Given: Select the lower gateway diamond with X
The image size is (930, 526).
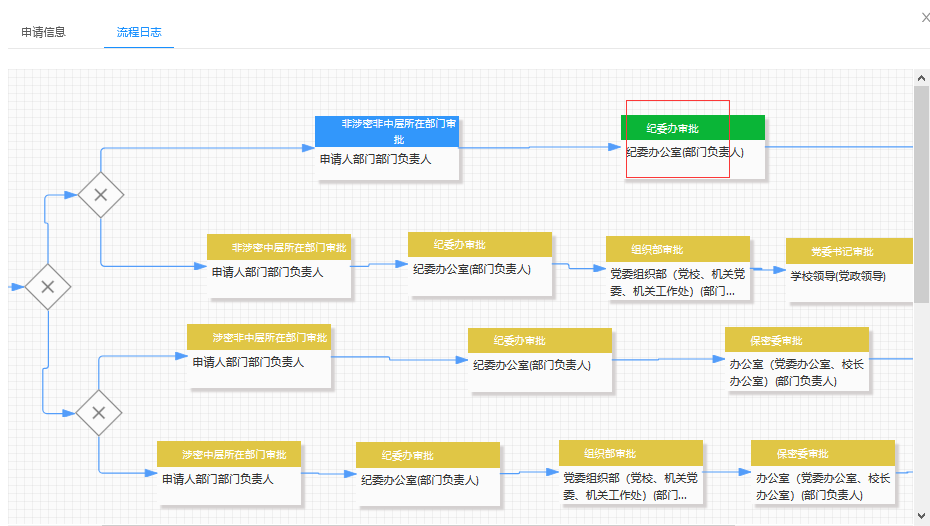Looking at the screenshot, I should coord(99,413).
